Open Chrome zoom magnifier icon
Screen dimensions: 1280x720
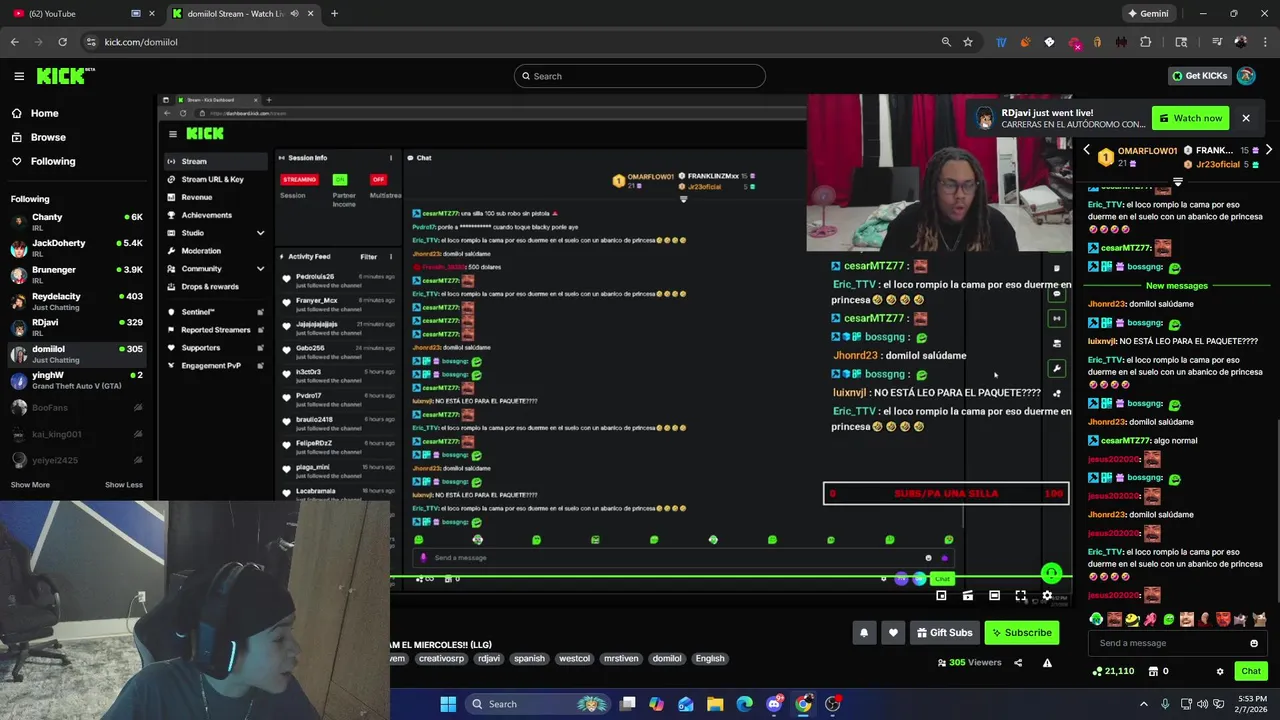tap(946, 42)
